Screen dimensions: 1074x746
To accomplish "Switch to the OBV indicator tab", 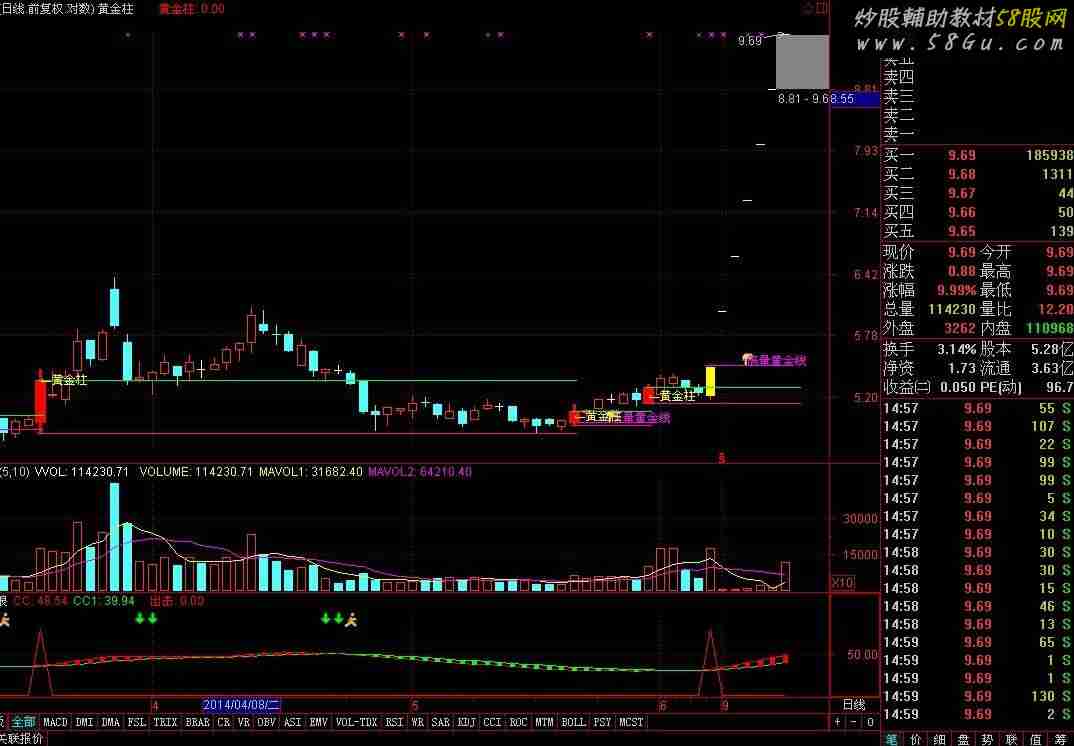I will point(267,722).
